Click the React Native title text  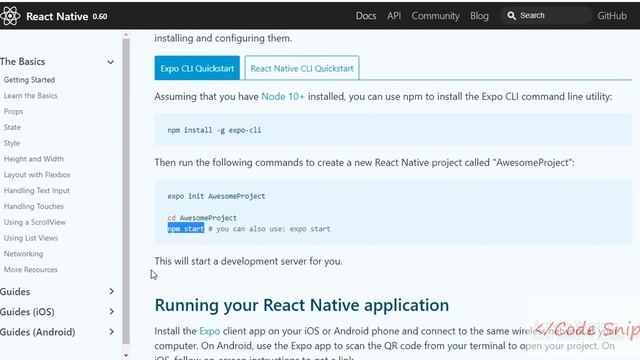click(x=57, y=16)
